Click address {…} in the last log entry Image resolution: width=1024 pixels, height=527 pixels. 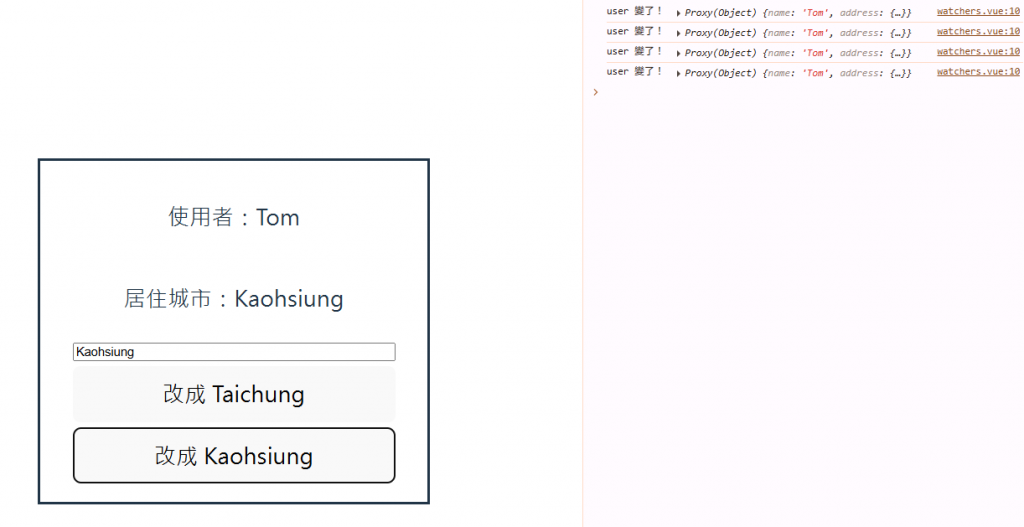tap(875, 73)
